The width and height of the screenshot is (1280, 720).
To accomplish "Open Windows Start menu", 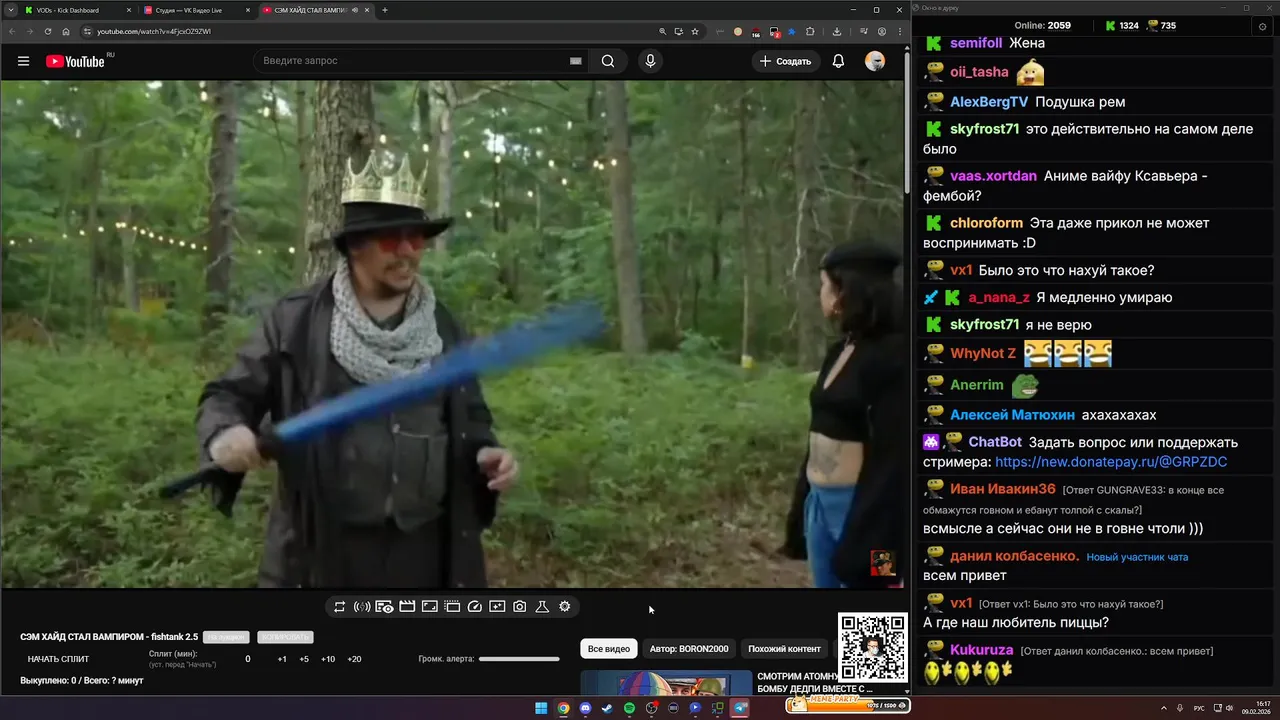I will pos(541,708).
